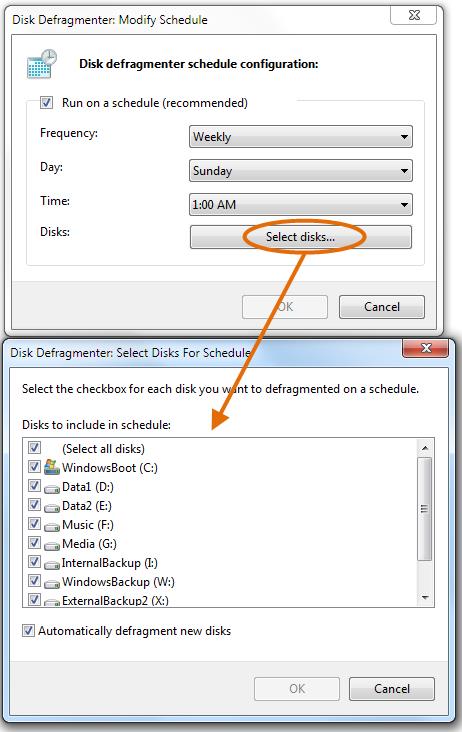Uncheck the ExternalBackup2 (X:) checkbox
This screenshot has height=732, width=462.
(x=34, y=599)
